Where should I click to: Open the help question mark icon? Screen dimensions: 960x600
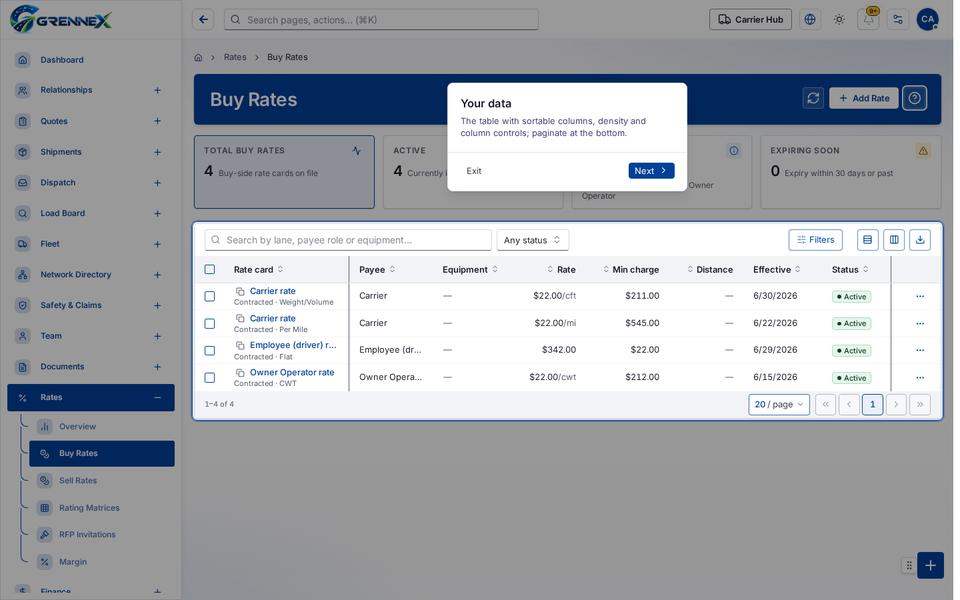point(915,98)
